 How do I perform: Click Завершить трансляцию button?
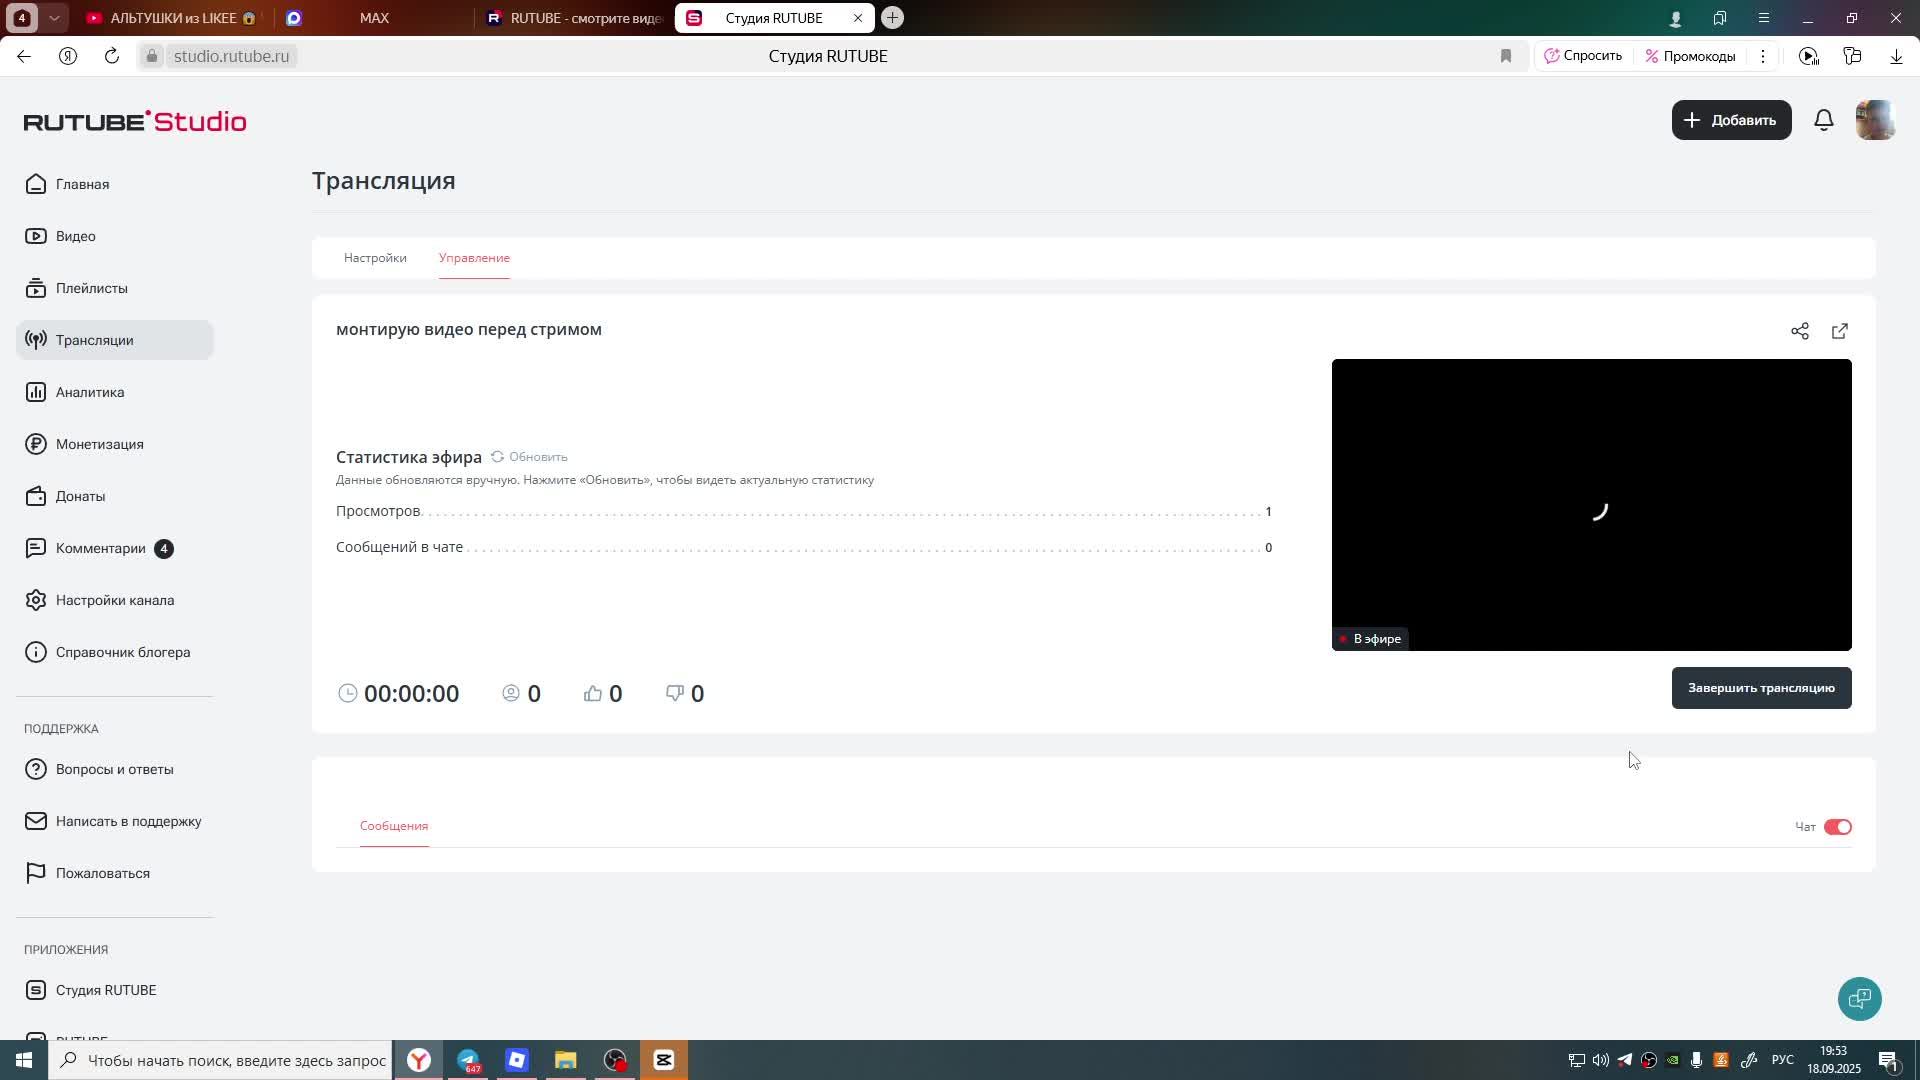[x=1760, y=688]
